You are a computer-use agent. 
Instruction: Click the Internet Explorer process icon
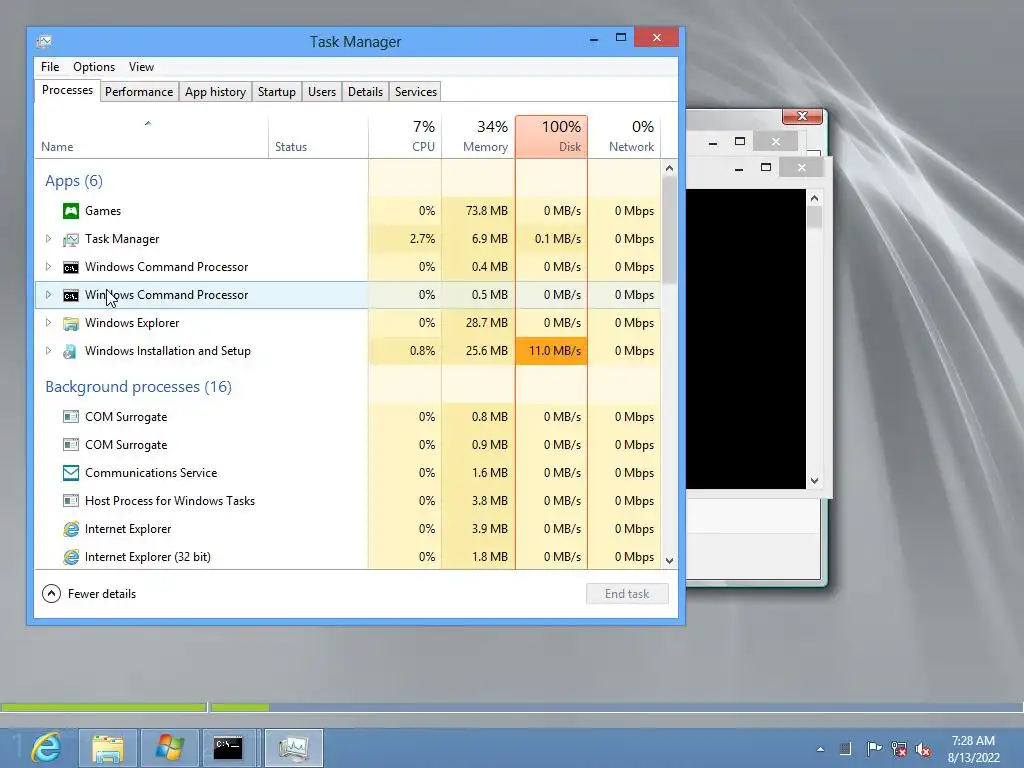[71, 529]
